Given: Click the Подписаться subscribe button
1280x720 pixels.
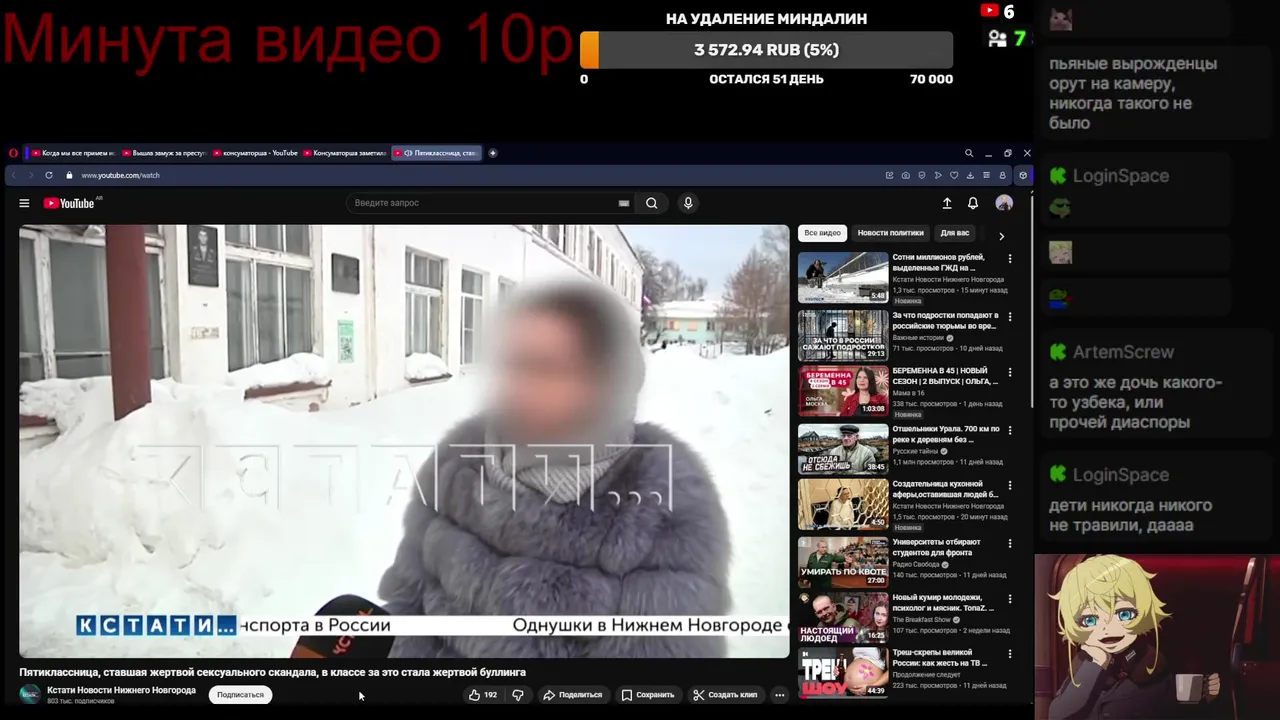Looking at the screenshot, I should 240,695.
